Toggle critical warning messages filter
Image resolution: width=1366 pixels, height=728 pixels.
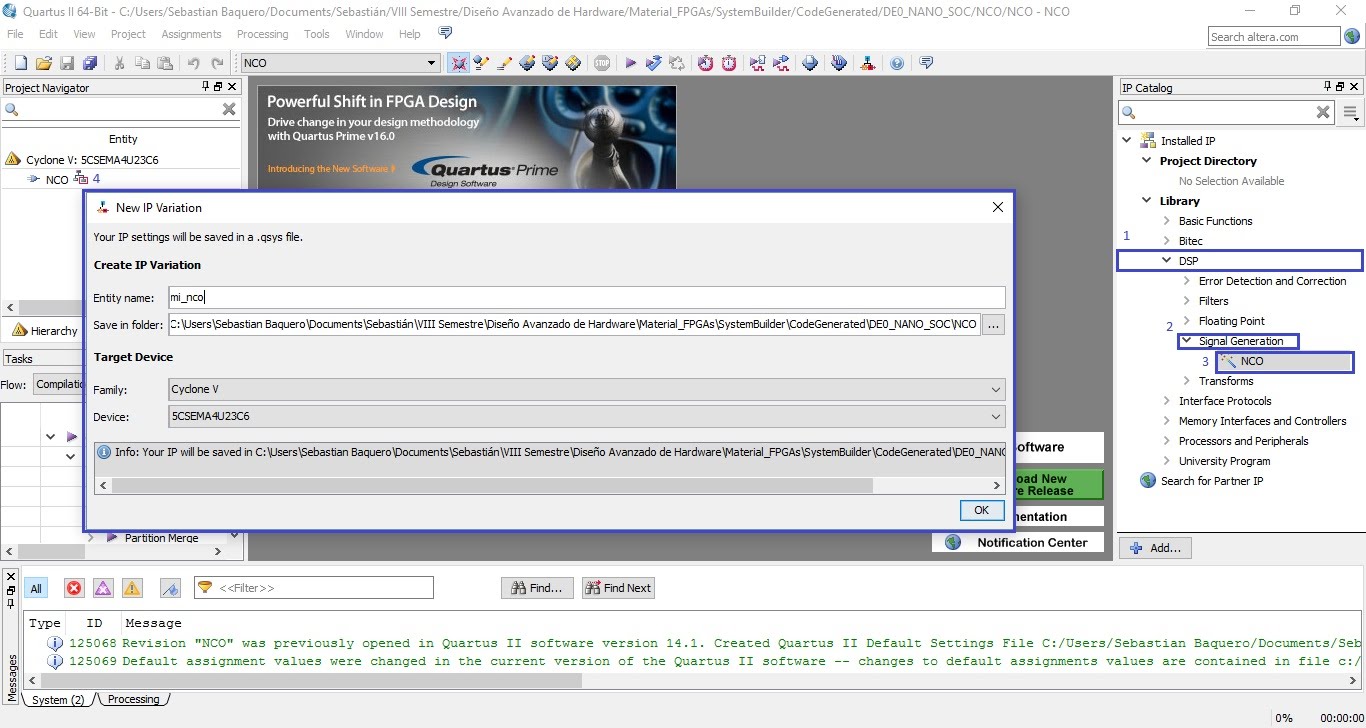pyautogui.click(x=103, y=588)
